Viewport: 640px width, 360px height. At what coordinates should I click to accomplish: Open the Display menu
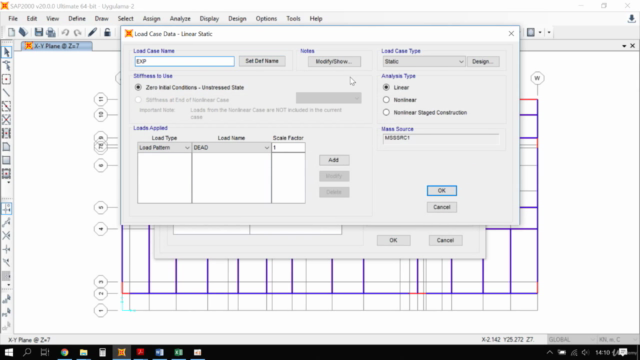[209, 19]
